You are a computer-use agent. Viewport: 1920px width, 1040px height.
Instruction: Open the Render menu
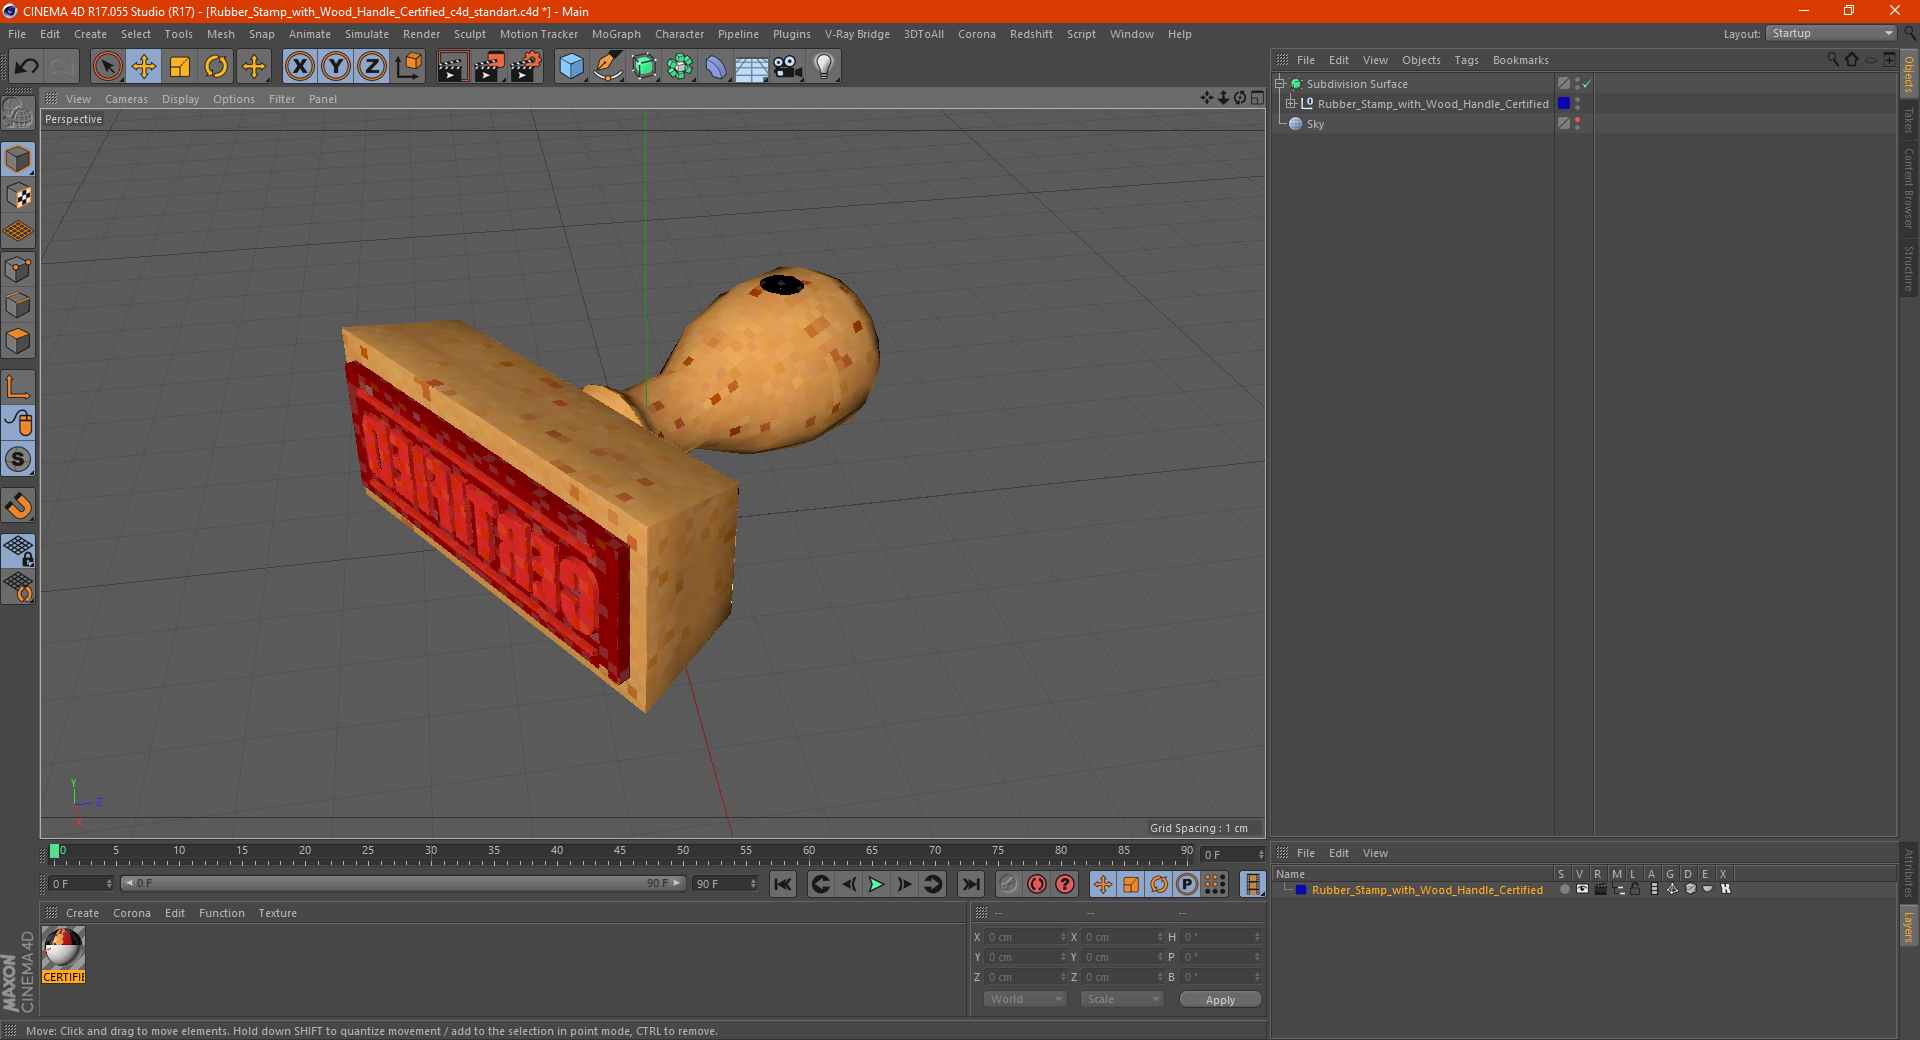[x=421, y=34]
